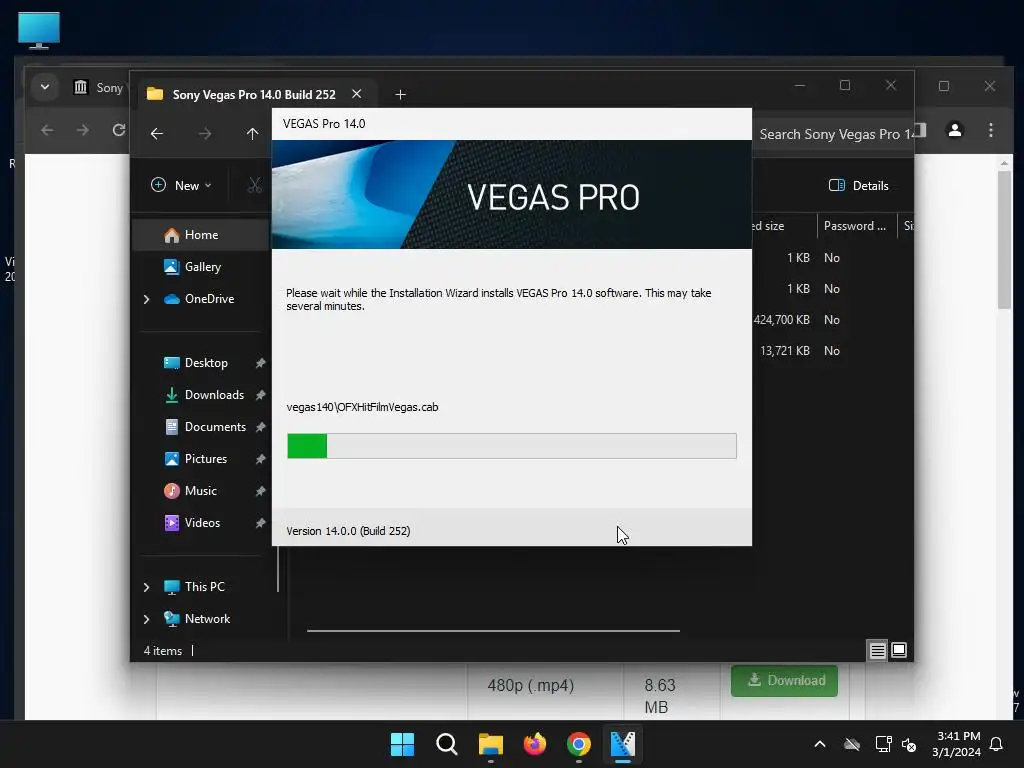Open the VEGAS installer taskbar icon
Screen dimensions: 1024x768
(623, 744)
